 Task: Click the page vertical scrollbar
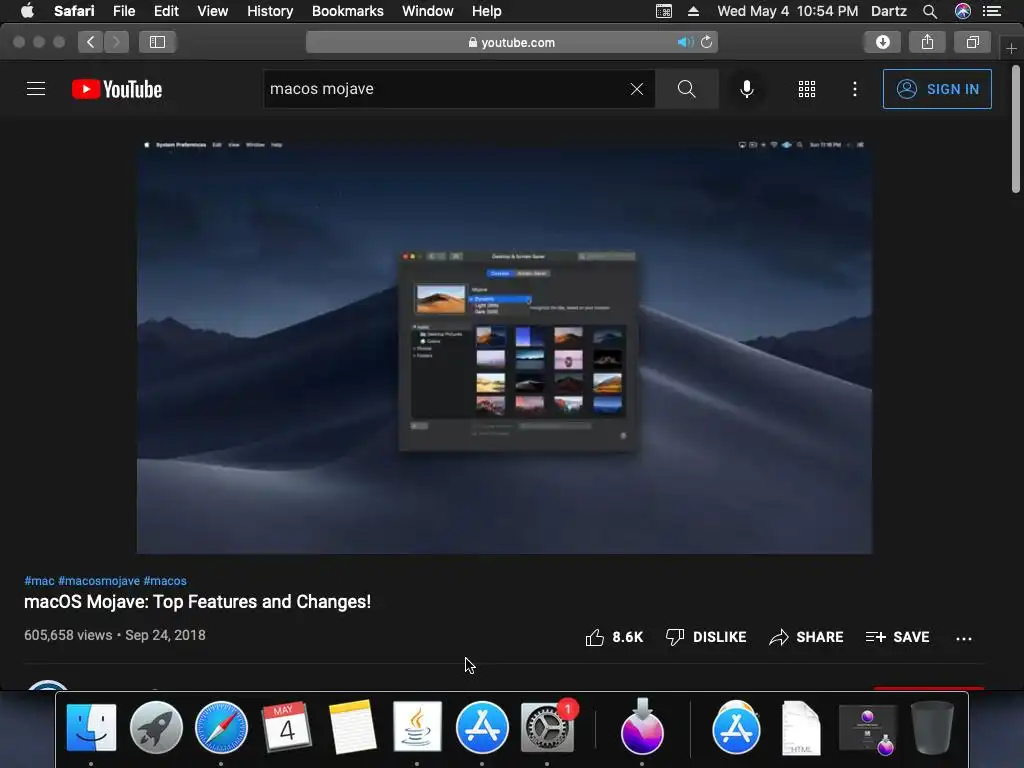click(1016, 129)
